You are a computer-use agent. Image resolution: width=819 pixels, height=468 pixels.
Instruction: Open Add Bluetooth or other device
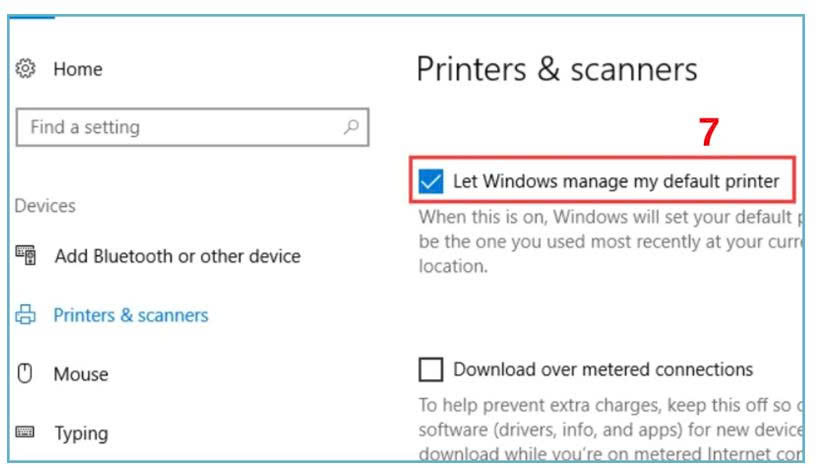coord(177,256)
